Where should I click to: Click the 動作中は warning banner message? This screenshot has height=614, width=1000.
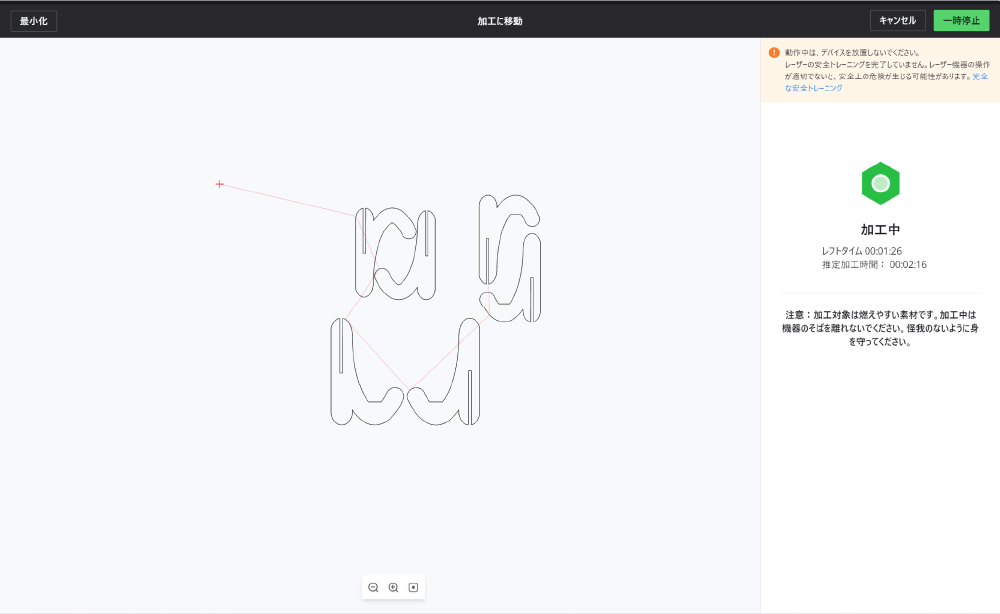point(853,52)
